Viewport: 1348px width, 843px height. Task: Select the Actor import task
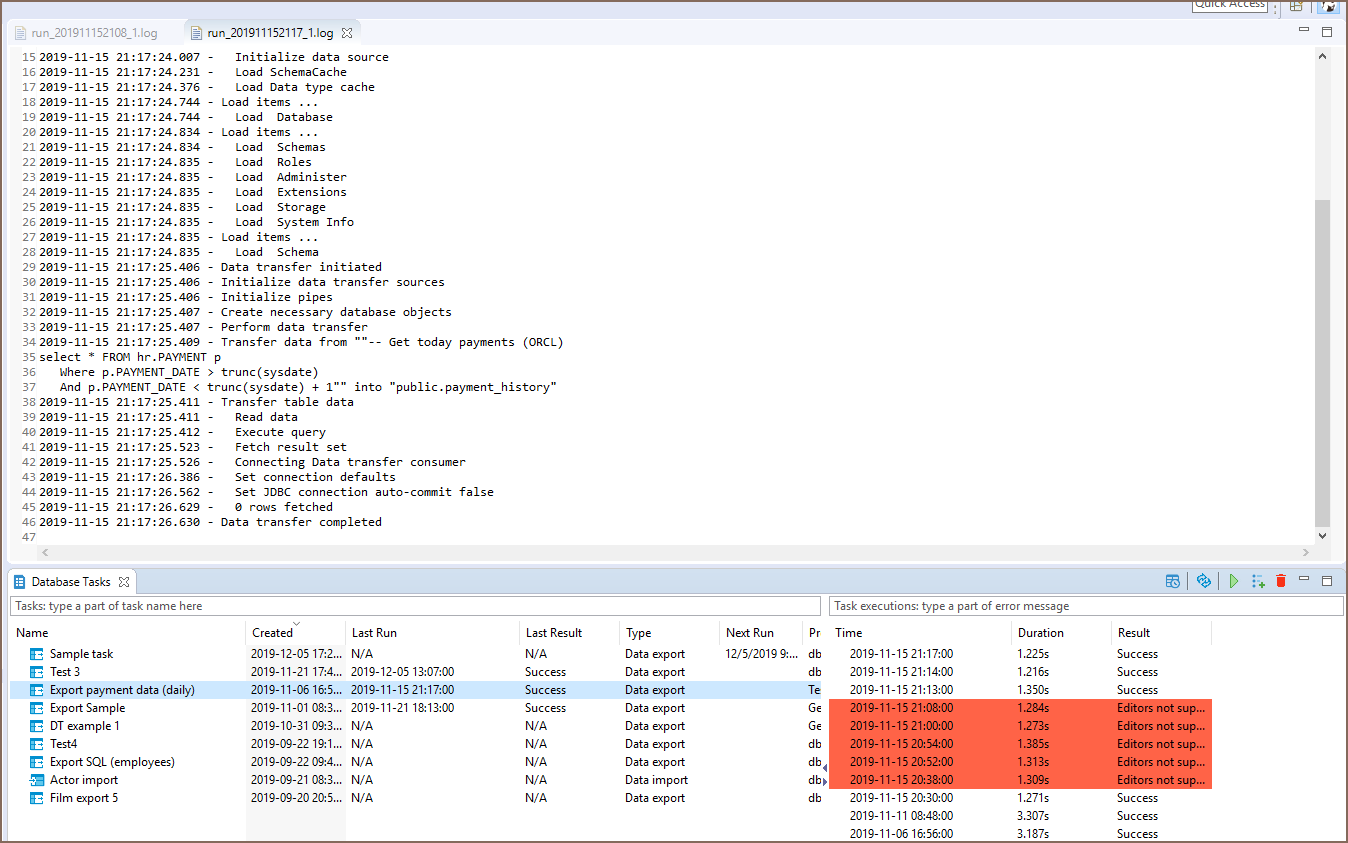coord(84,780)
